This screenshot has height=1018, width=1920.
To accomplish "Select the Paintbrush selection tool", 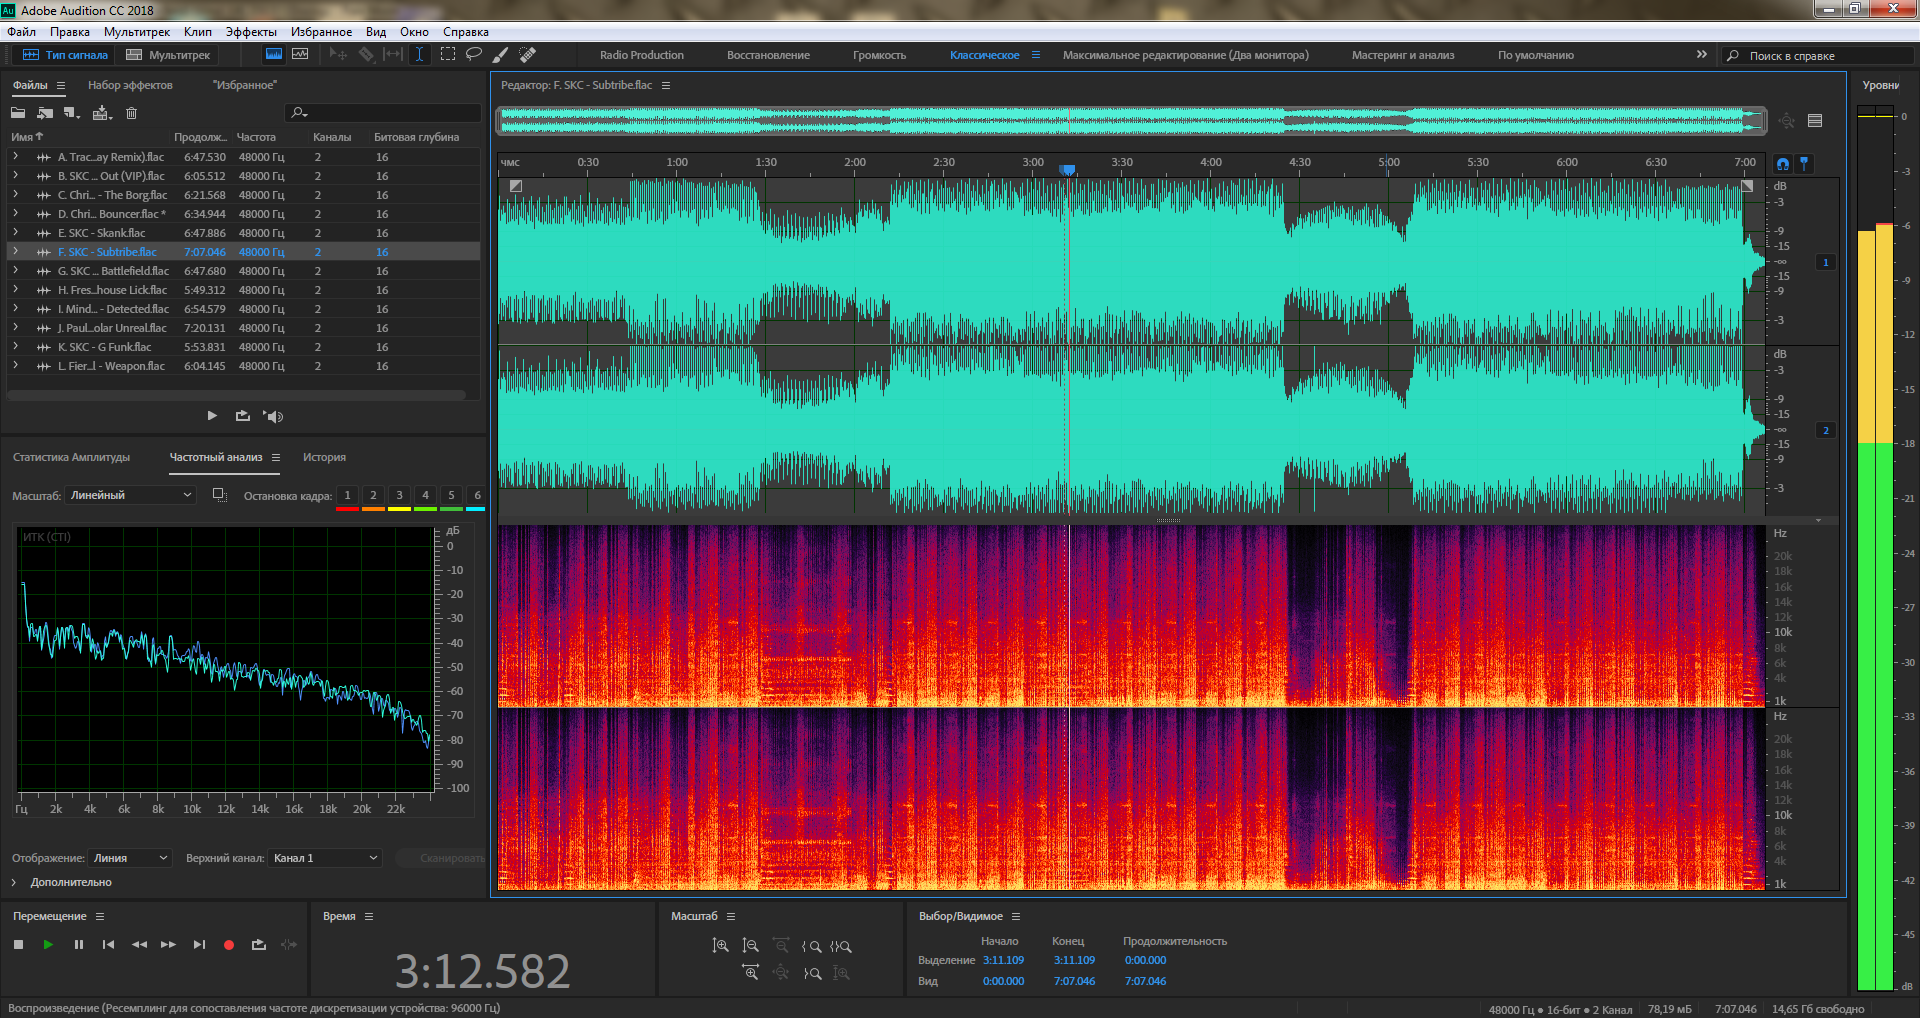I will point(500,54).
